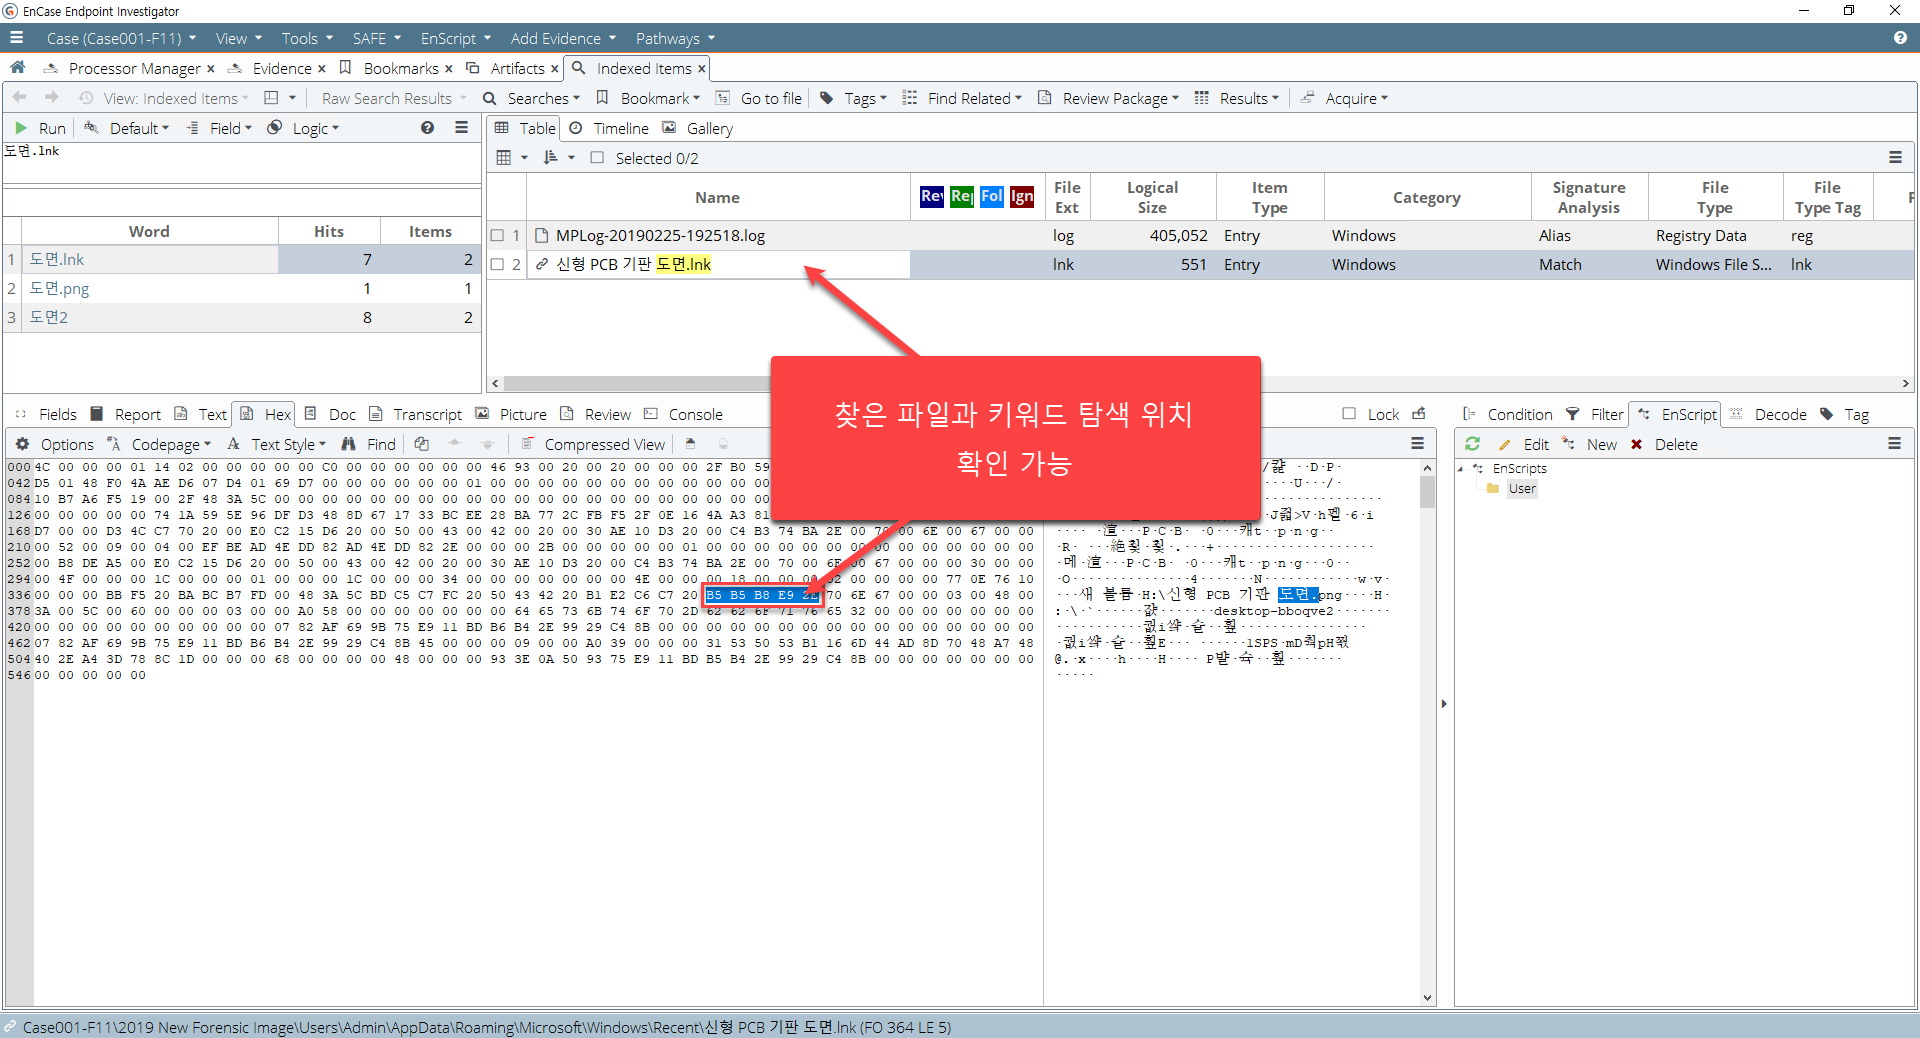Open the Results dropdown
The image size is (1920, 1038).
click(1237, 98)
